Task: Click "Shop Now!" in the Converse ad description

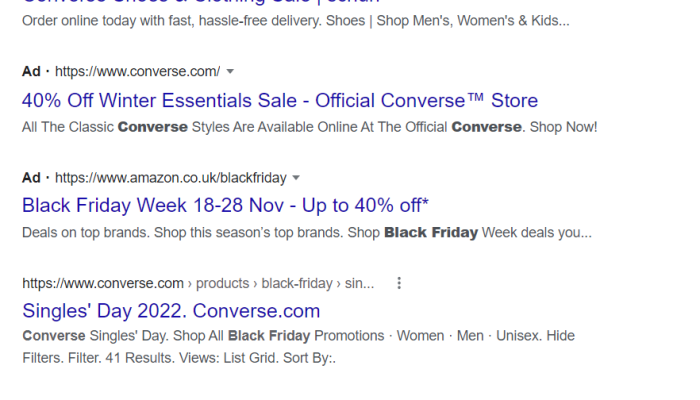Action: (x=563, y=127)
